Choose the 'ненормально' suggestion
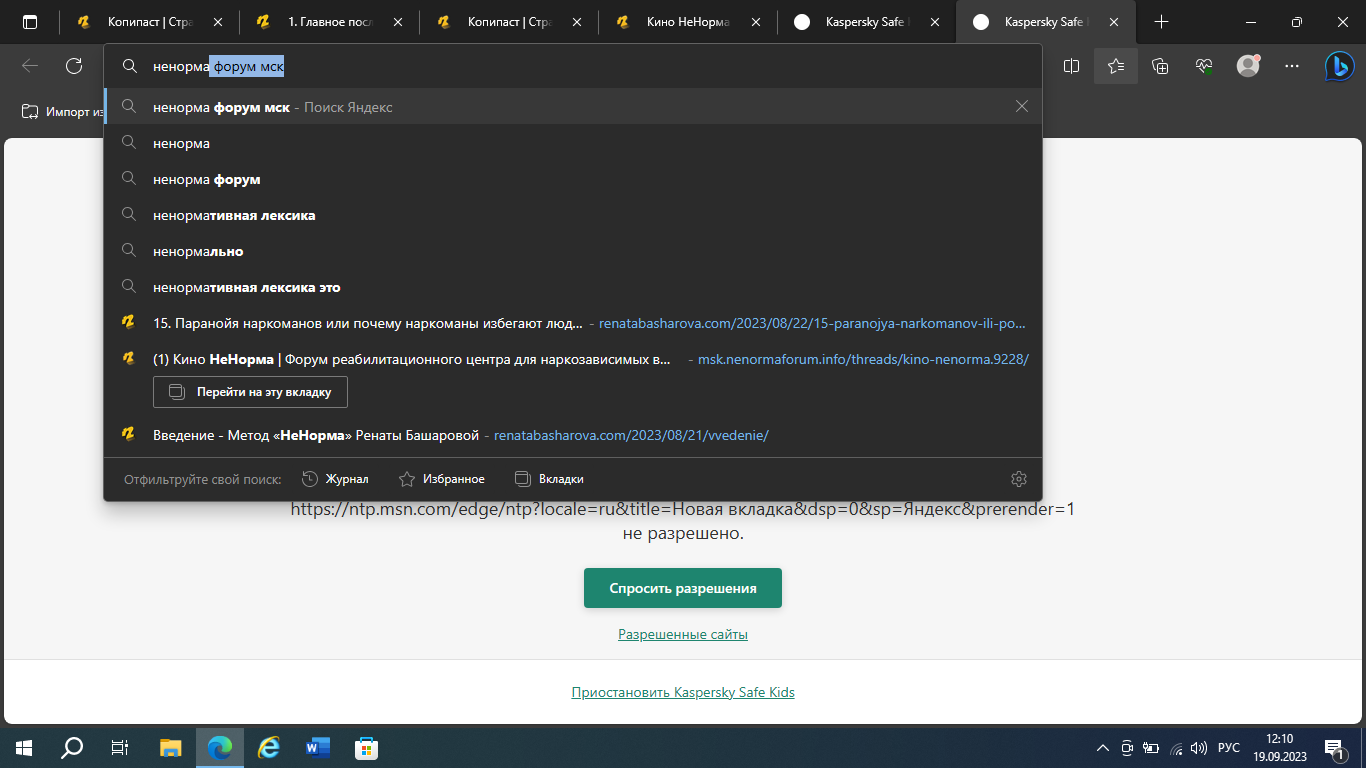 [x=573, y=251]
